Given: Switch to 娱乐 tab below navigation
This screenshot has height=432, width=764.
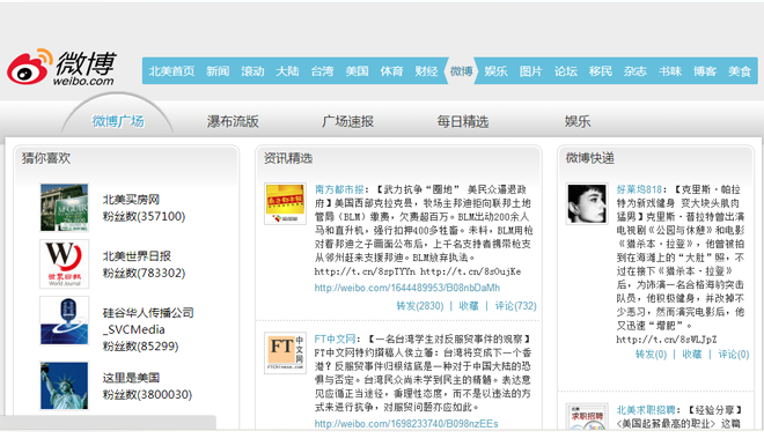Looking at the screenshot, I should 577,121.
